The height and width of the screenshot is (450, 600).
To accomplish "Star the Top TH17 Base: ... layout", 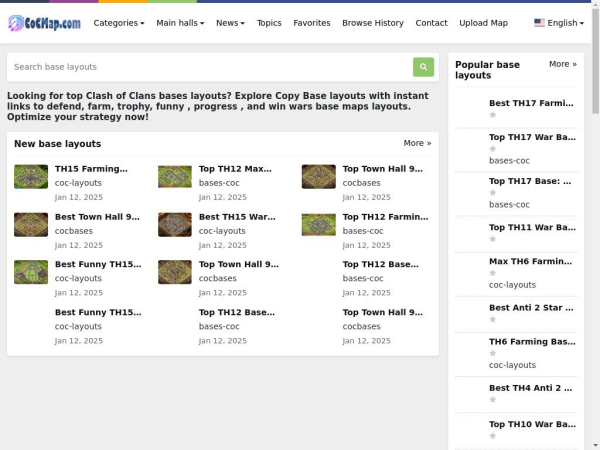I will point(493,193).
